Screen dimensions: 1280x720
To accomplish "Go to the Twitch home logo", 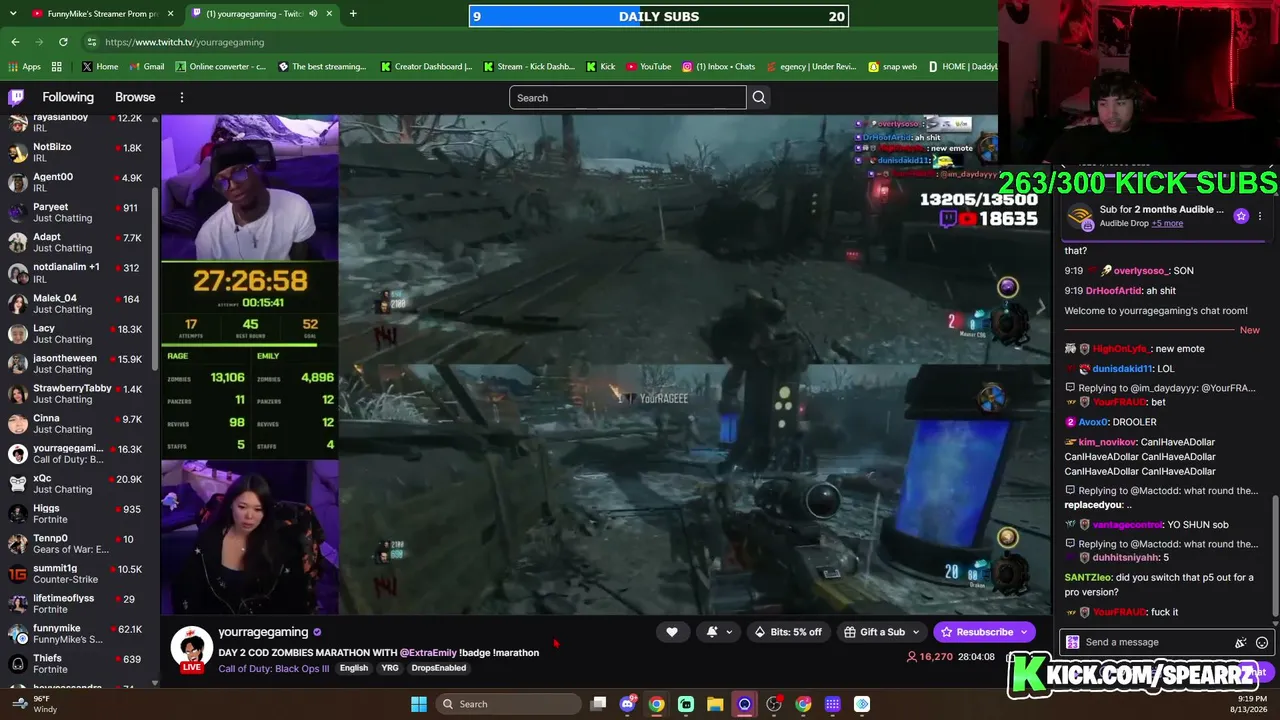I will point(16,97).
